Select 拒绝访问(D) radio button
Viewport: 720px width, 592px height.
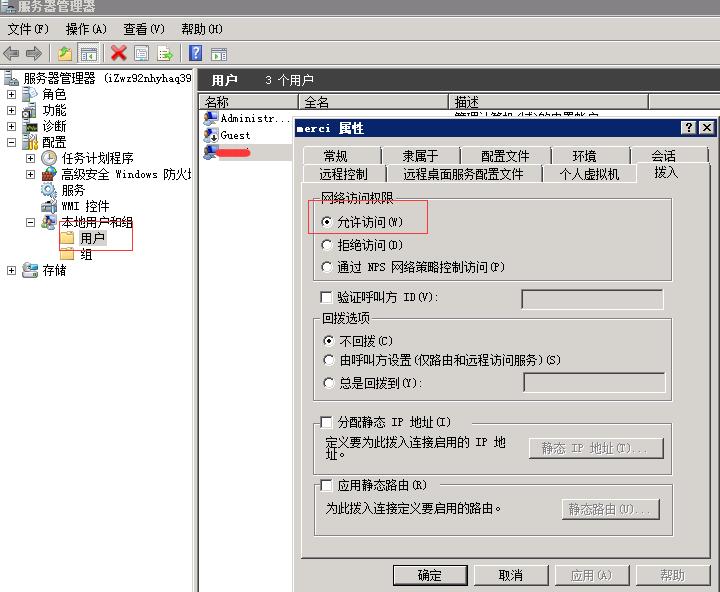click(326, 245)
